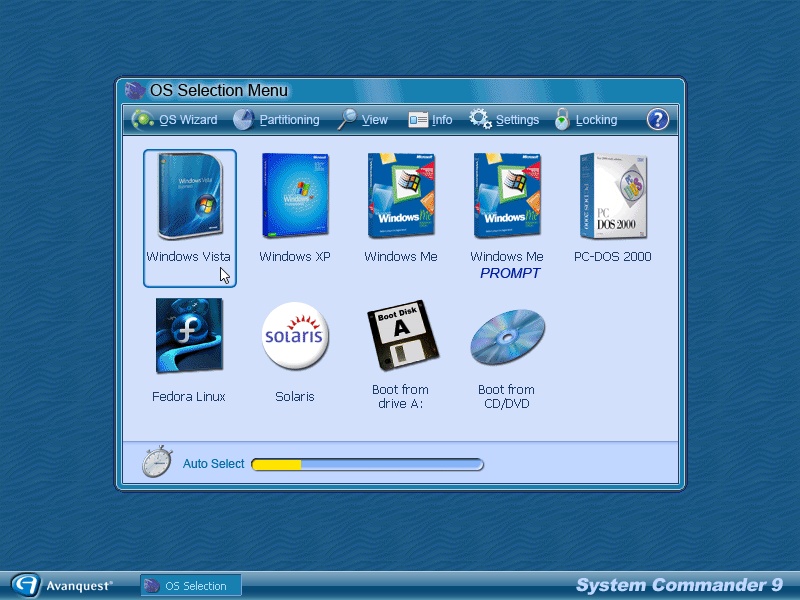Viewport: 800px width, 600px height.
Task: Open the Settings menu
Action: tap(517, 120)
